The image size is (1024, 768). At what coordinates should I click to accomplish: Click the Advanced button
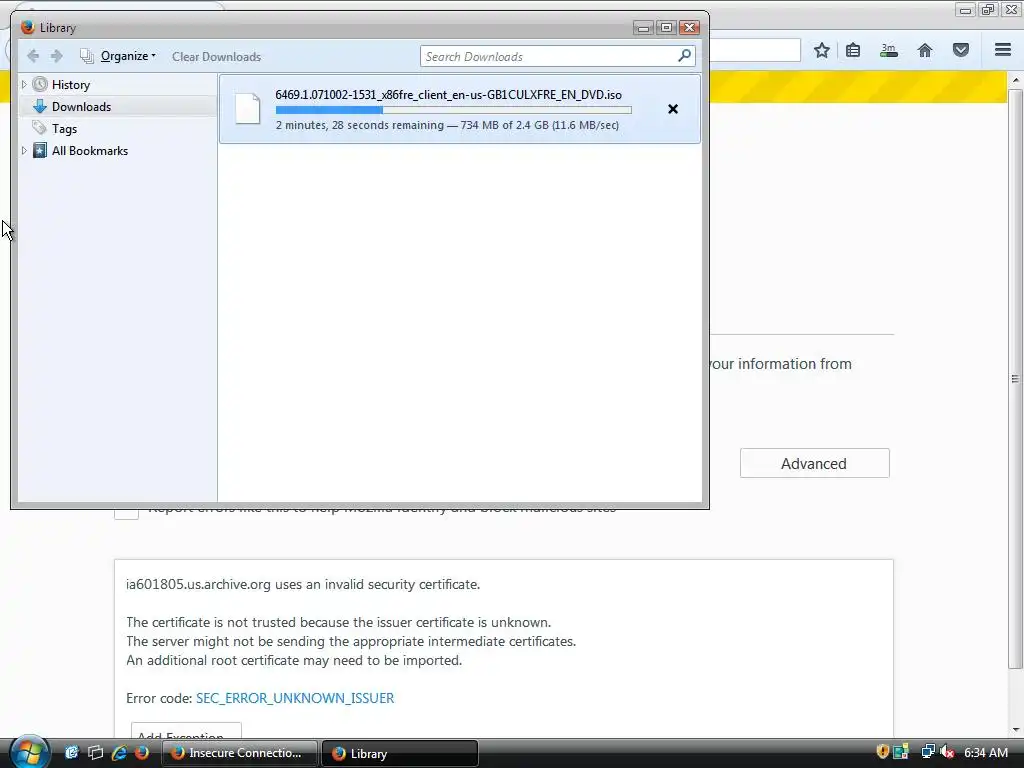pos(814,463)
